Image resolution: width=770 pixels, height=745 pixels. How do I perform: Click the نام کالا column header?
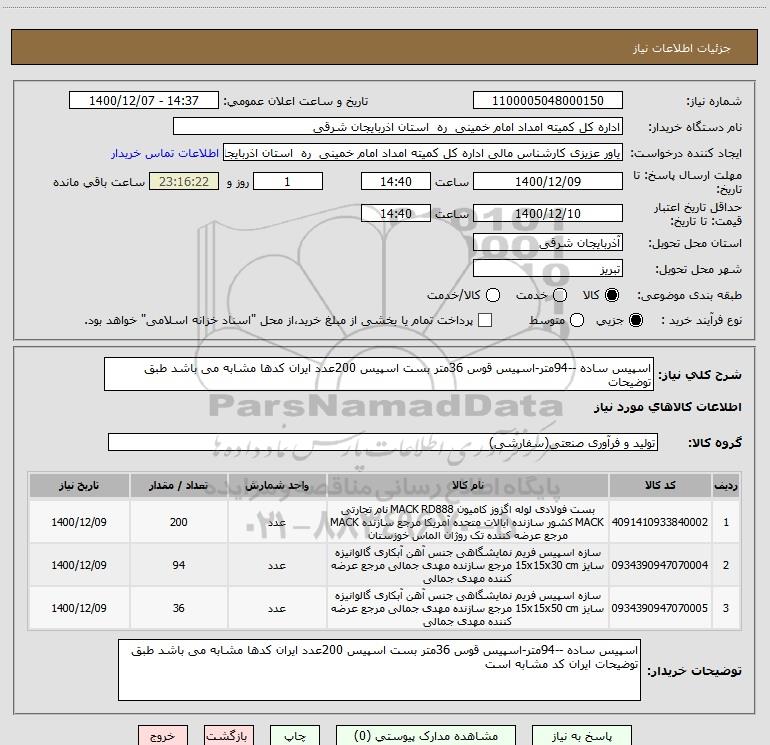coord(468,485)
